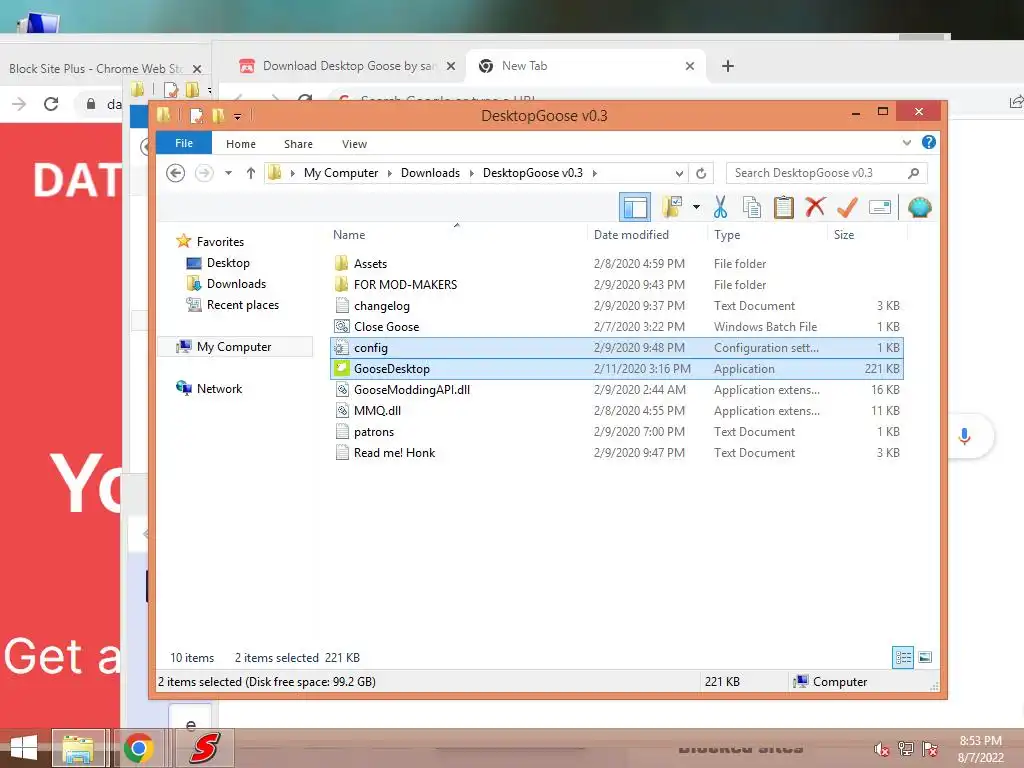Switch to the Share ribbon tab
The width and height of the screenshot is (1024, 768).
[x=298, y=144]
